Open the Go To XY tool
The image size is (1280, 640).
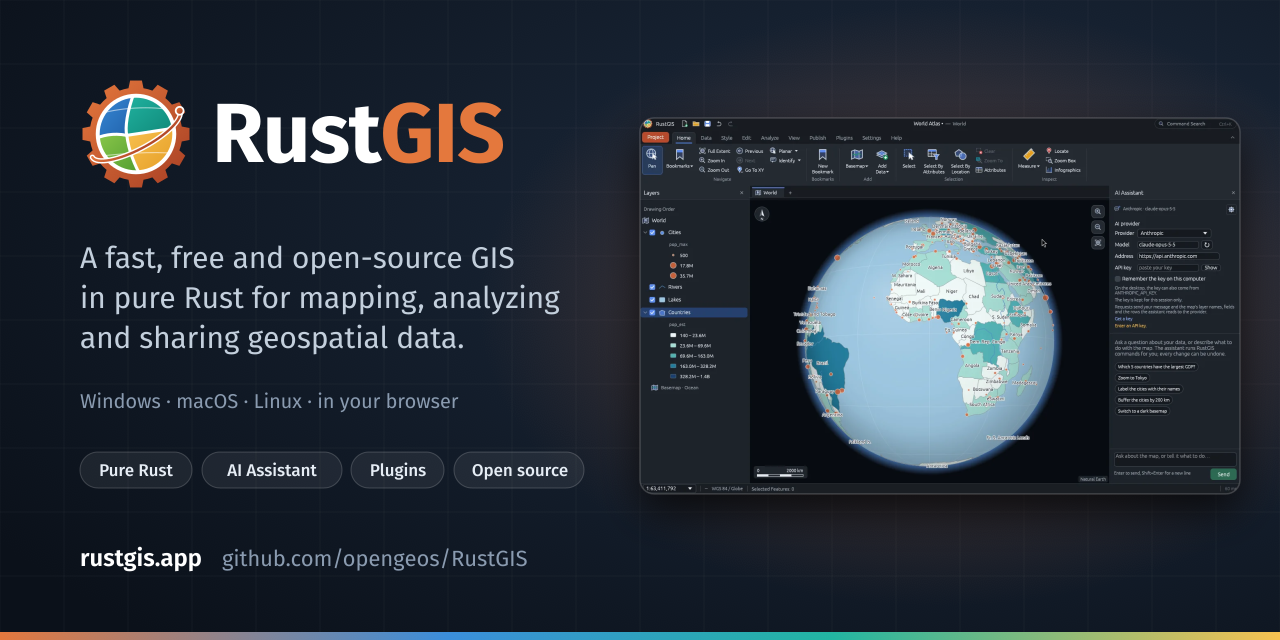point(750,170)
